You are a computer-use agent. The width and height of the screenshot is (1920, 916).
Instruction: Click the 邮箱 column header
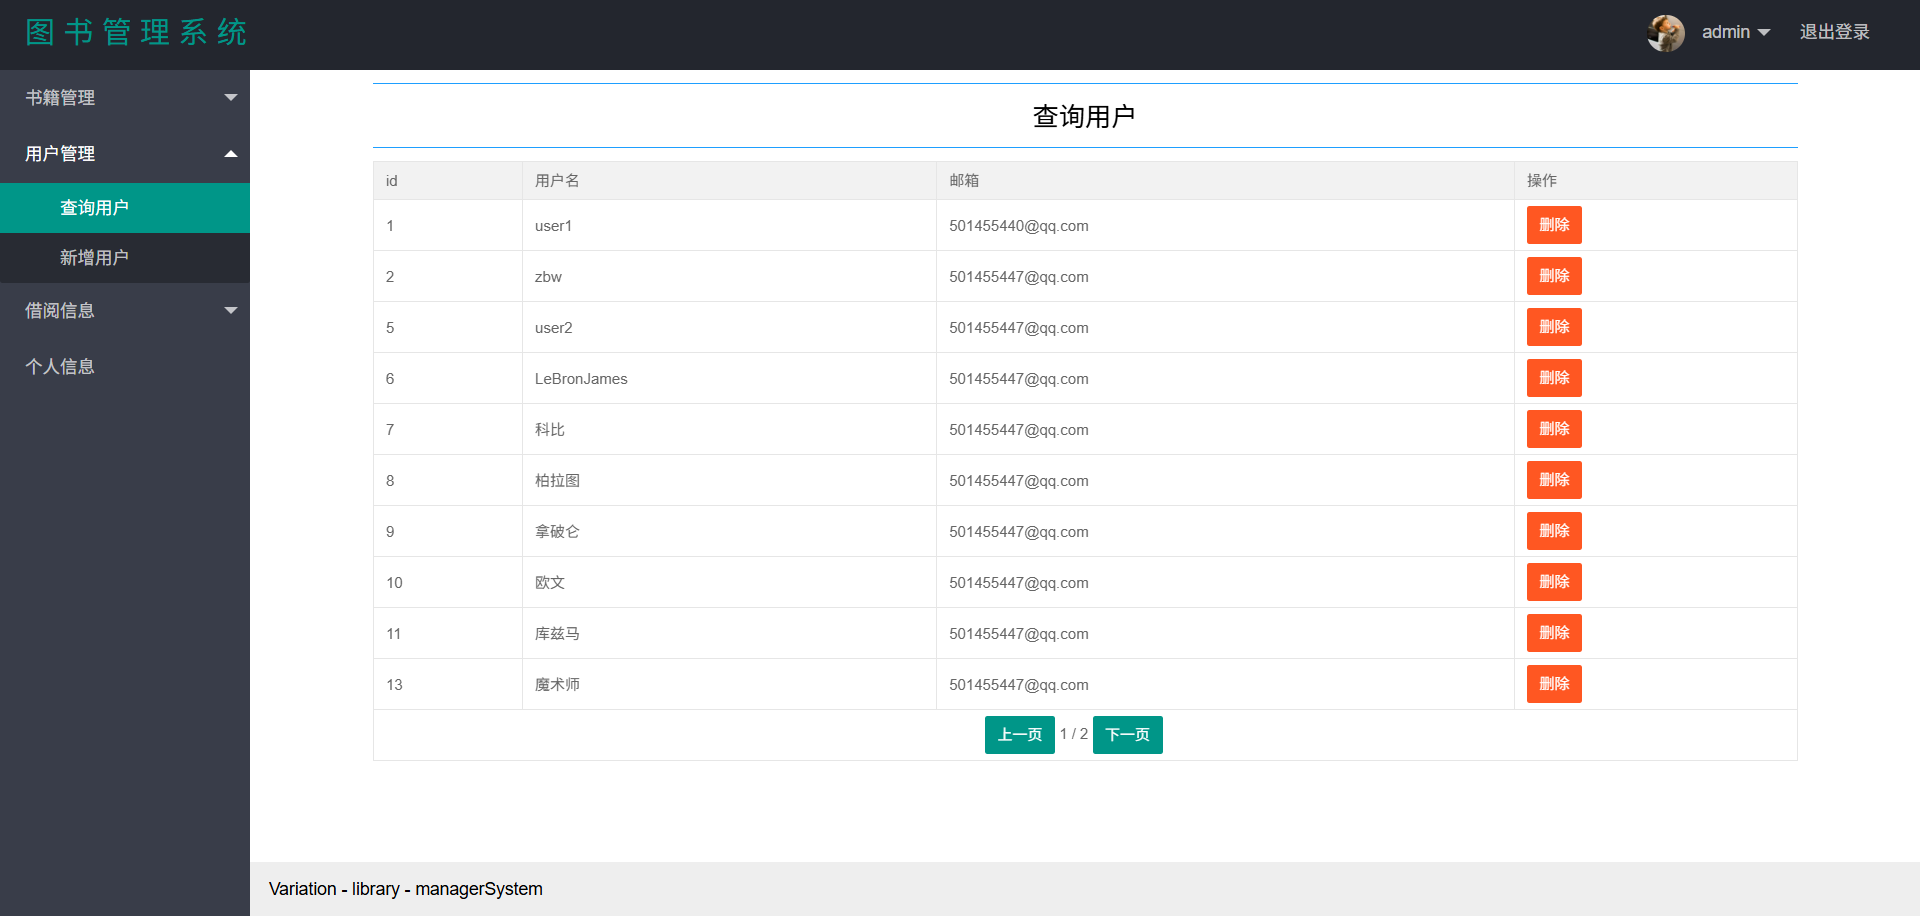click(x=1225, y=181)
